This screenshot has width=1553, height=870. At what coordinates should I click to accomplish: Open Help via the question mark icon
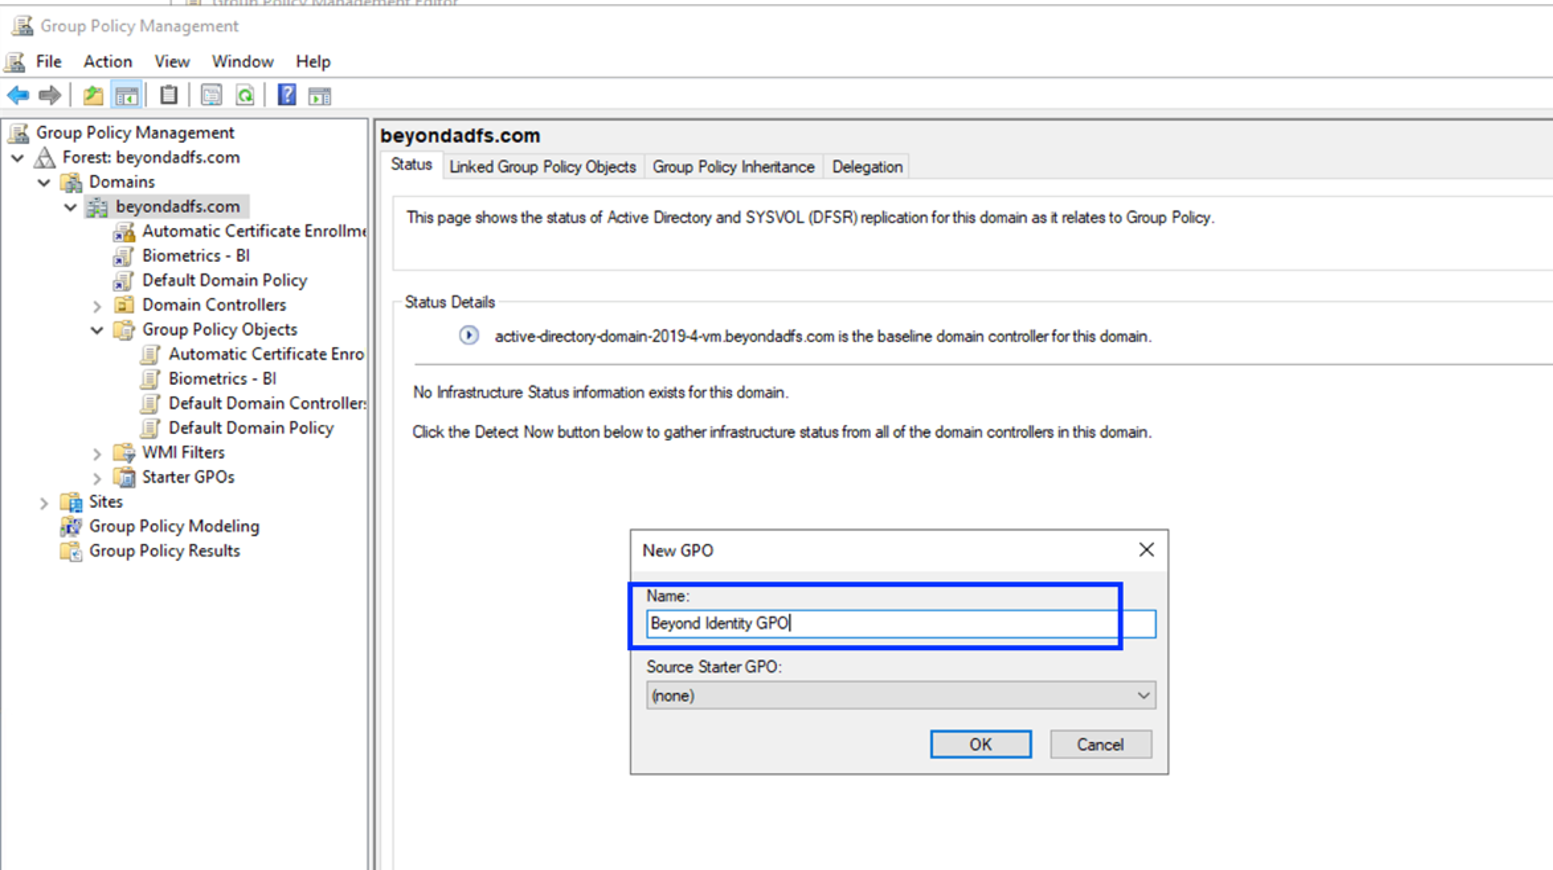pyautogui.click(x=287, y=96)
